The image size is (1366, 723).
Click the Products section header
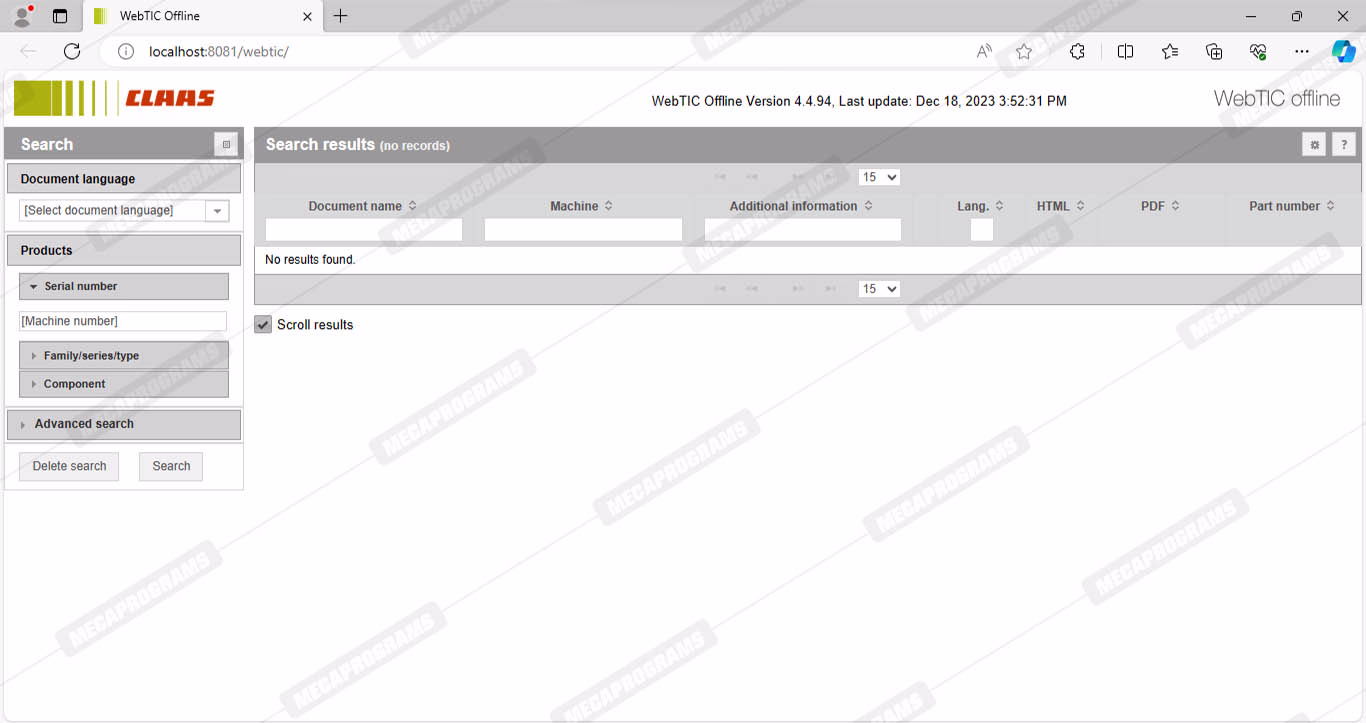pyautogui.click(x=124, y=250)
